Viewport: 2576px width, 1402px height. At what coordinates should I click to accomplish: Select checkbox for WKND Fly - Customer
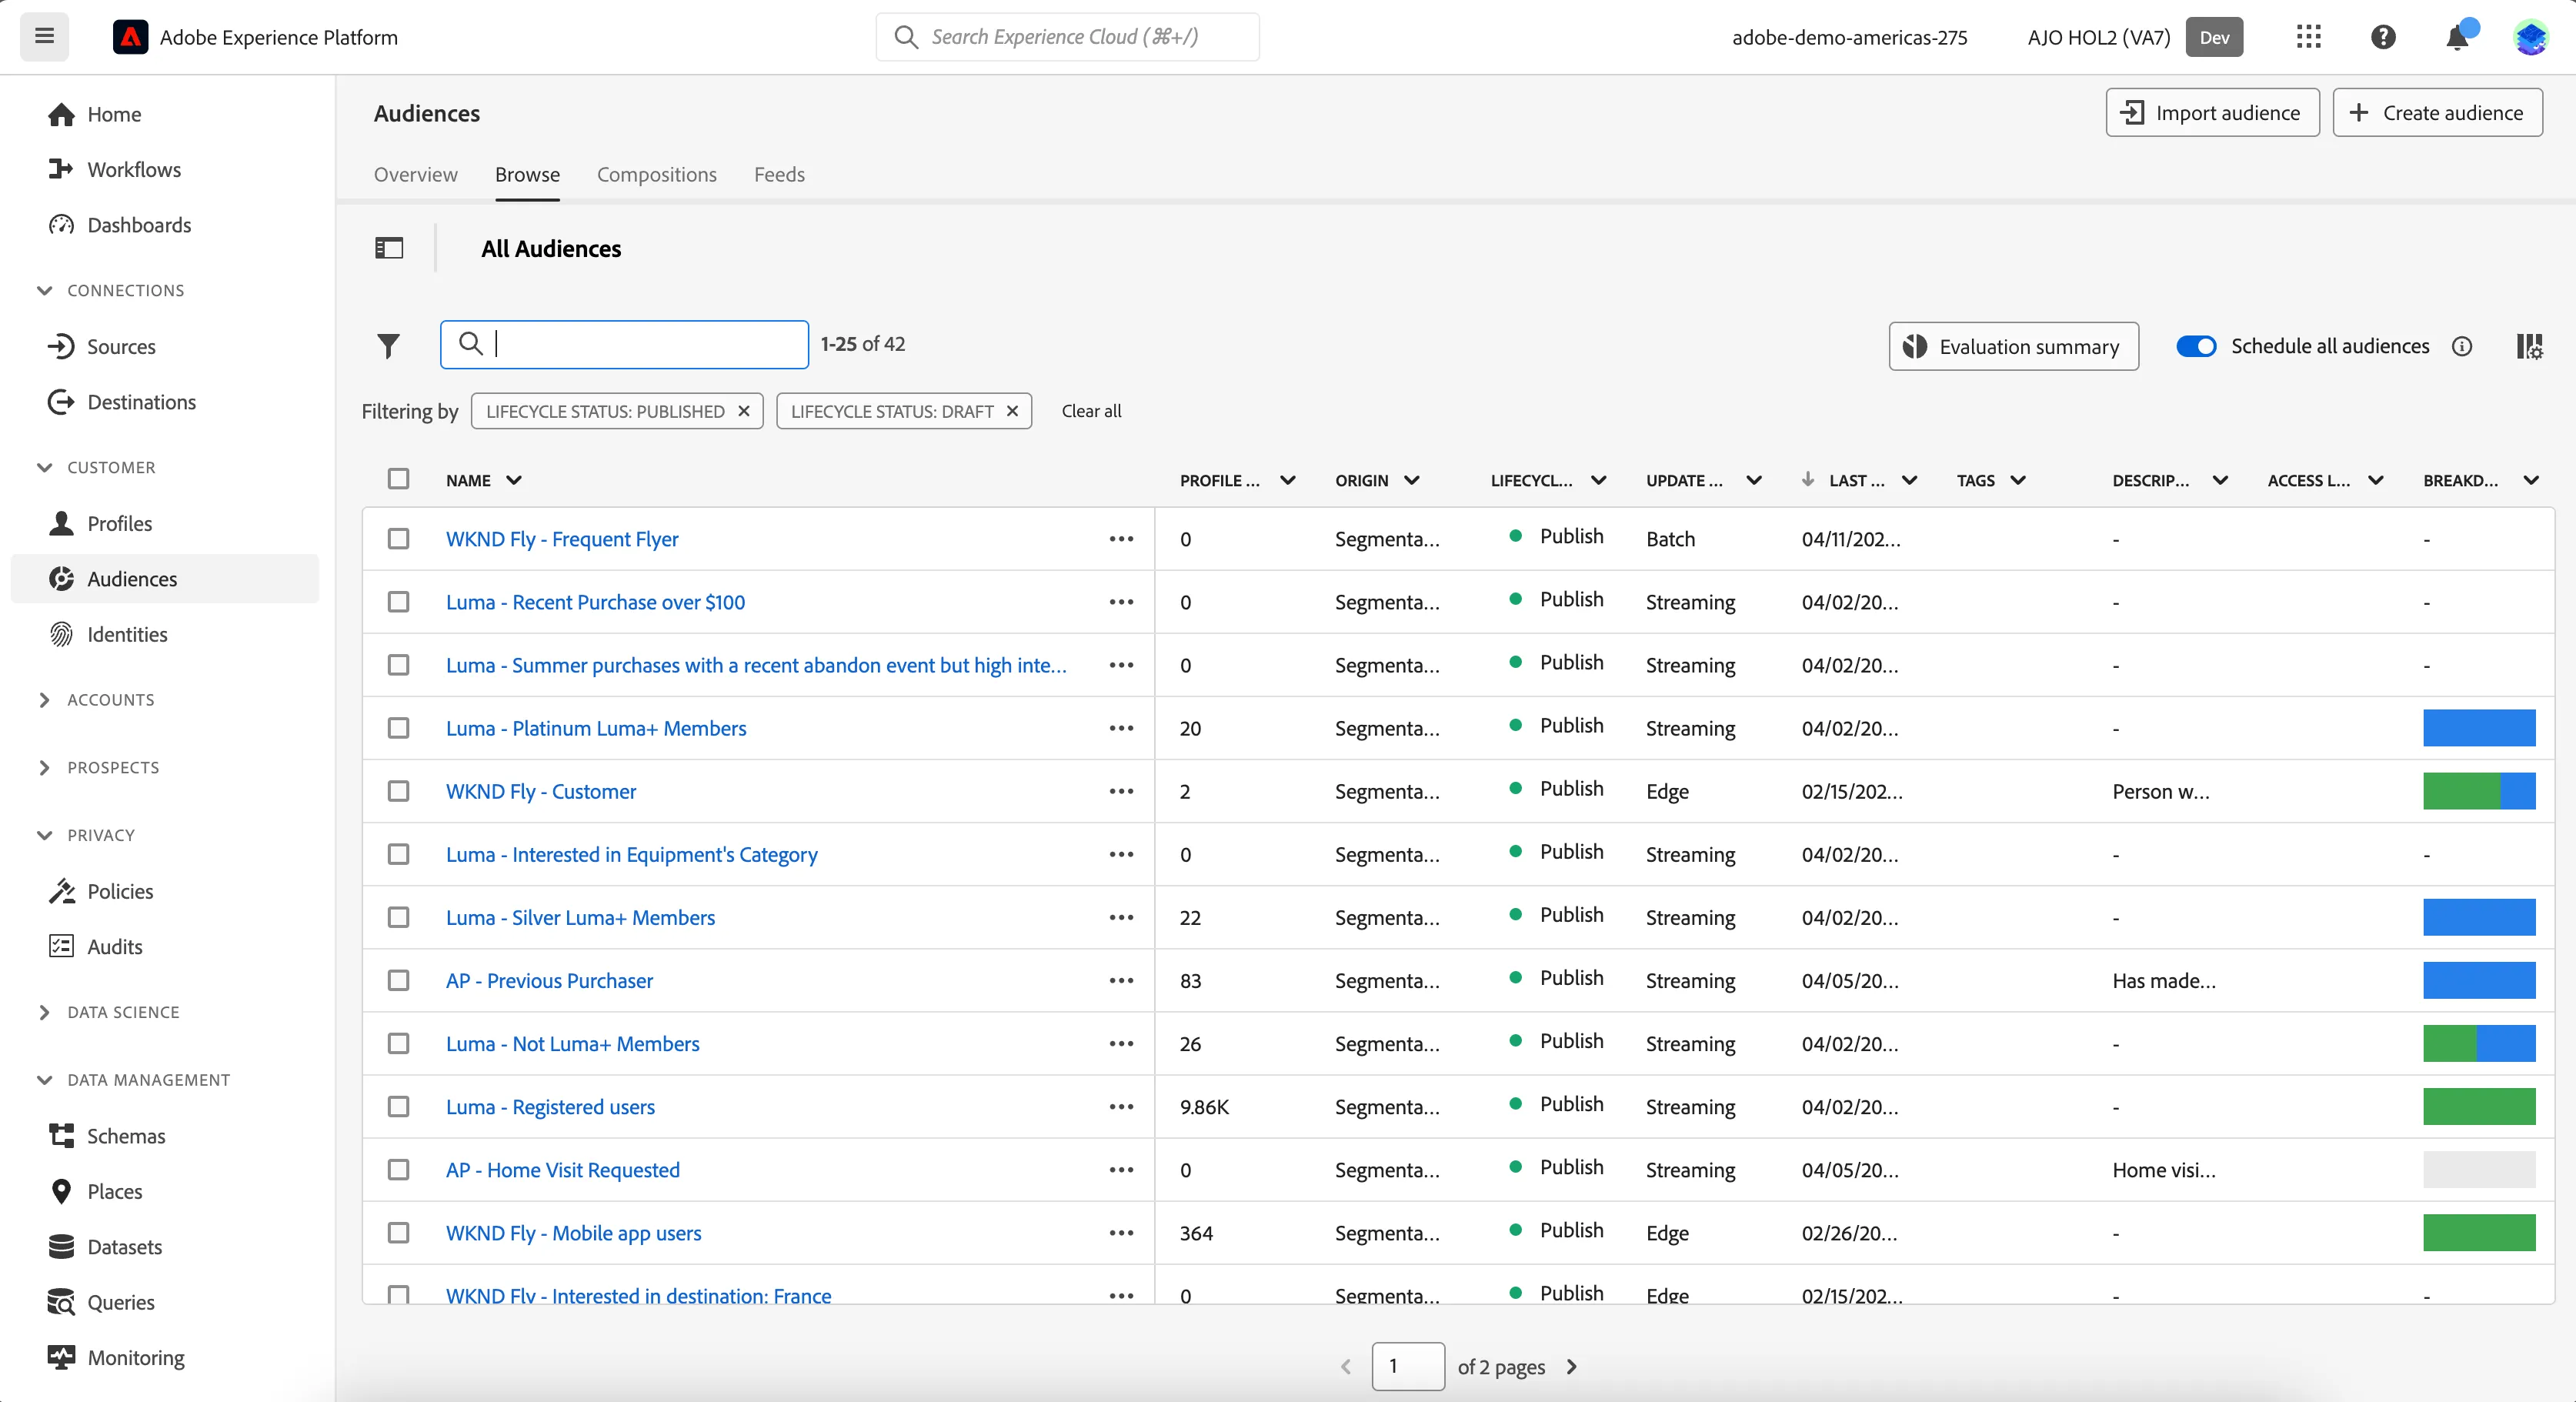click(398, 791)
